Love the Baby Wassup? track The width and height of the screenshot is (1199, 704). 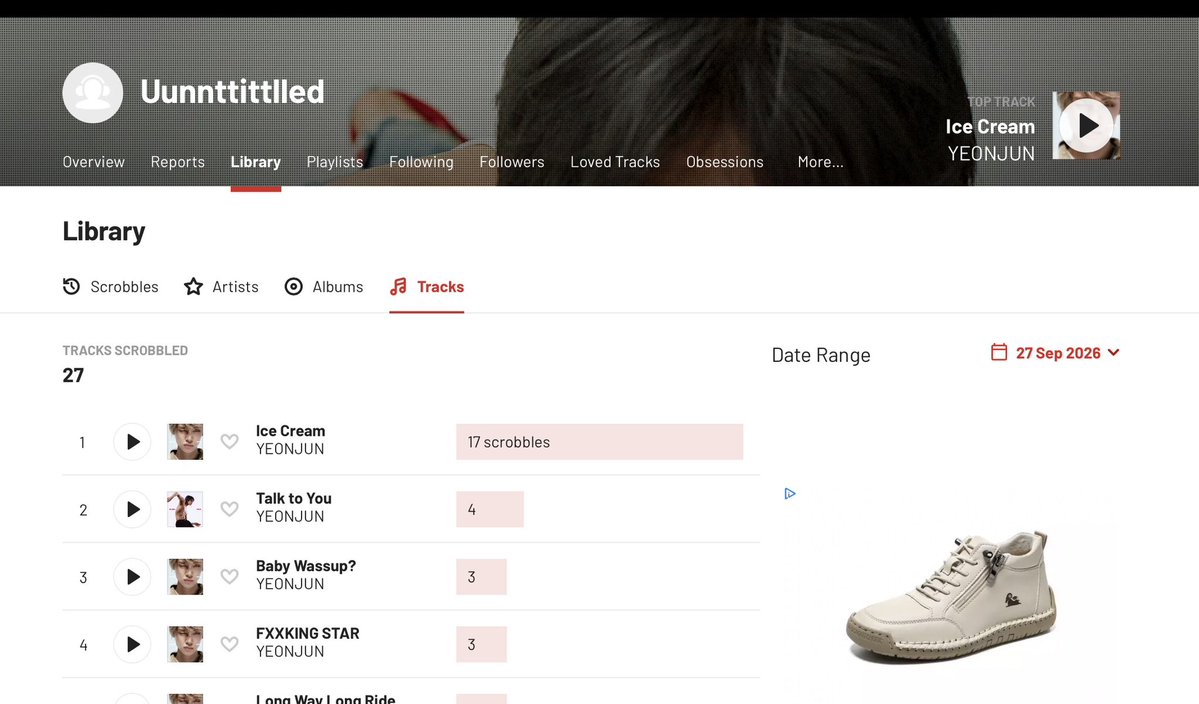click(x=229, y=577)
